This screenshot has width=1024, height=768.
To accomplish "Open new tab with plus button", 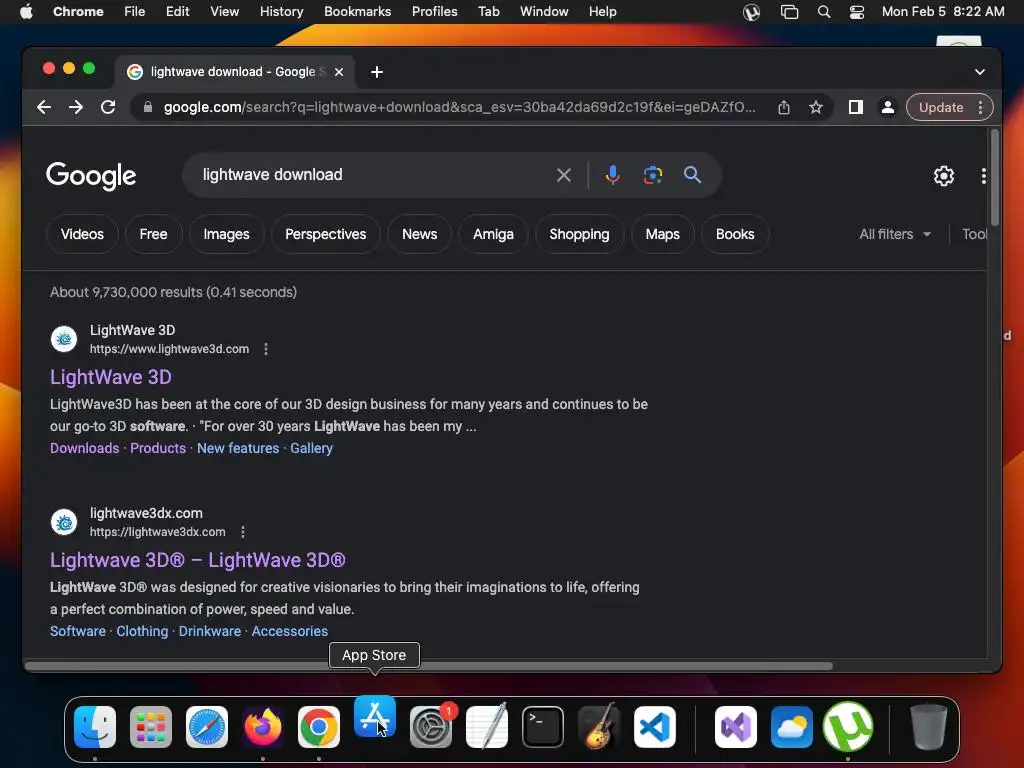I will point(377,72).
